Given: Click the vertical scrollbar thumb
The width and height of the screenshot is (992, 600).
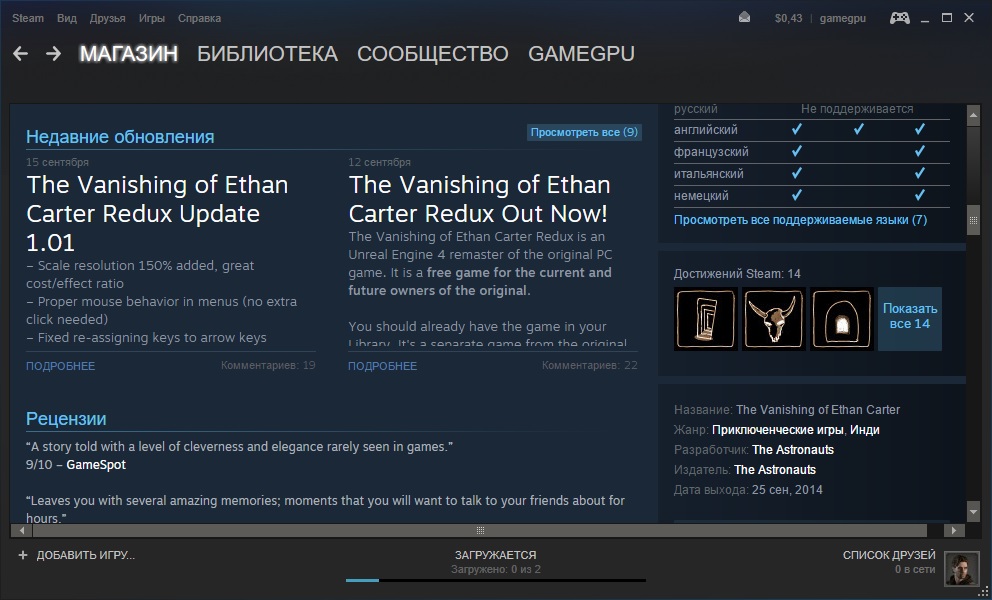Looking at the screenshot, I should tap(973, 220).
